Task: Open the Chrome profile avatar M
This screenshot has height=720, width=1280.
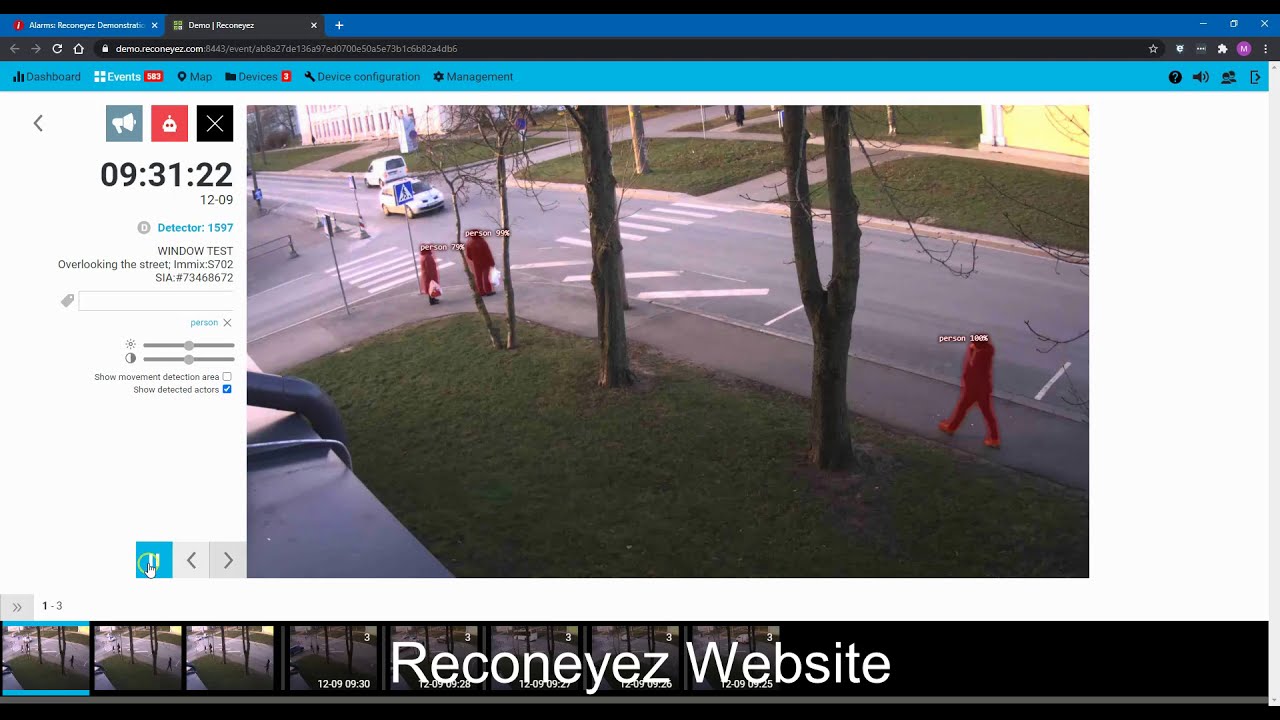Action: tap(1244, 48)
